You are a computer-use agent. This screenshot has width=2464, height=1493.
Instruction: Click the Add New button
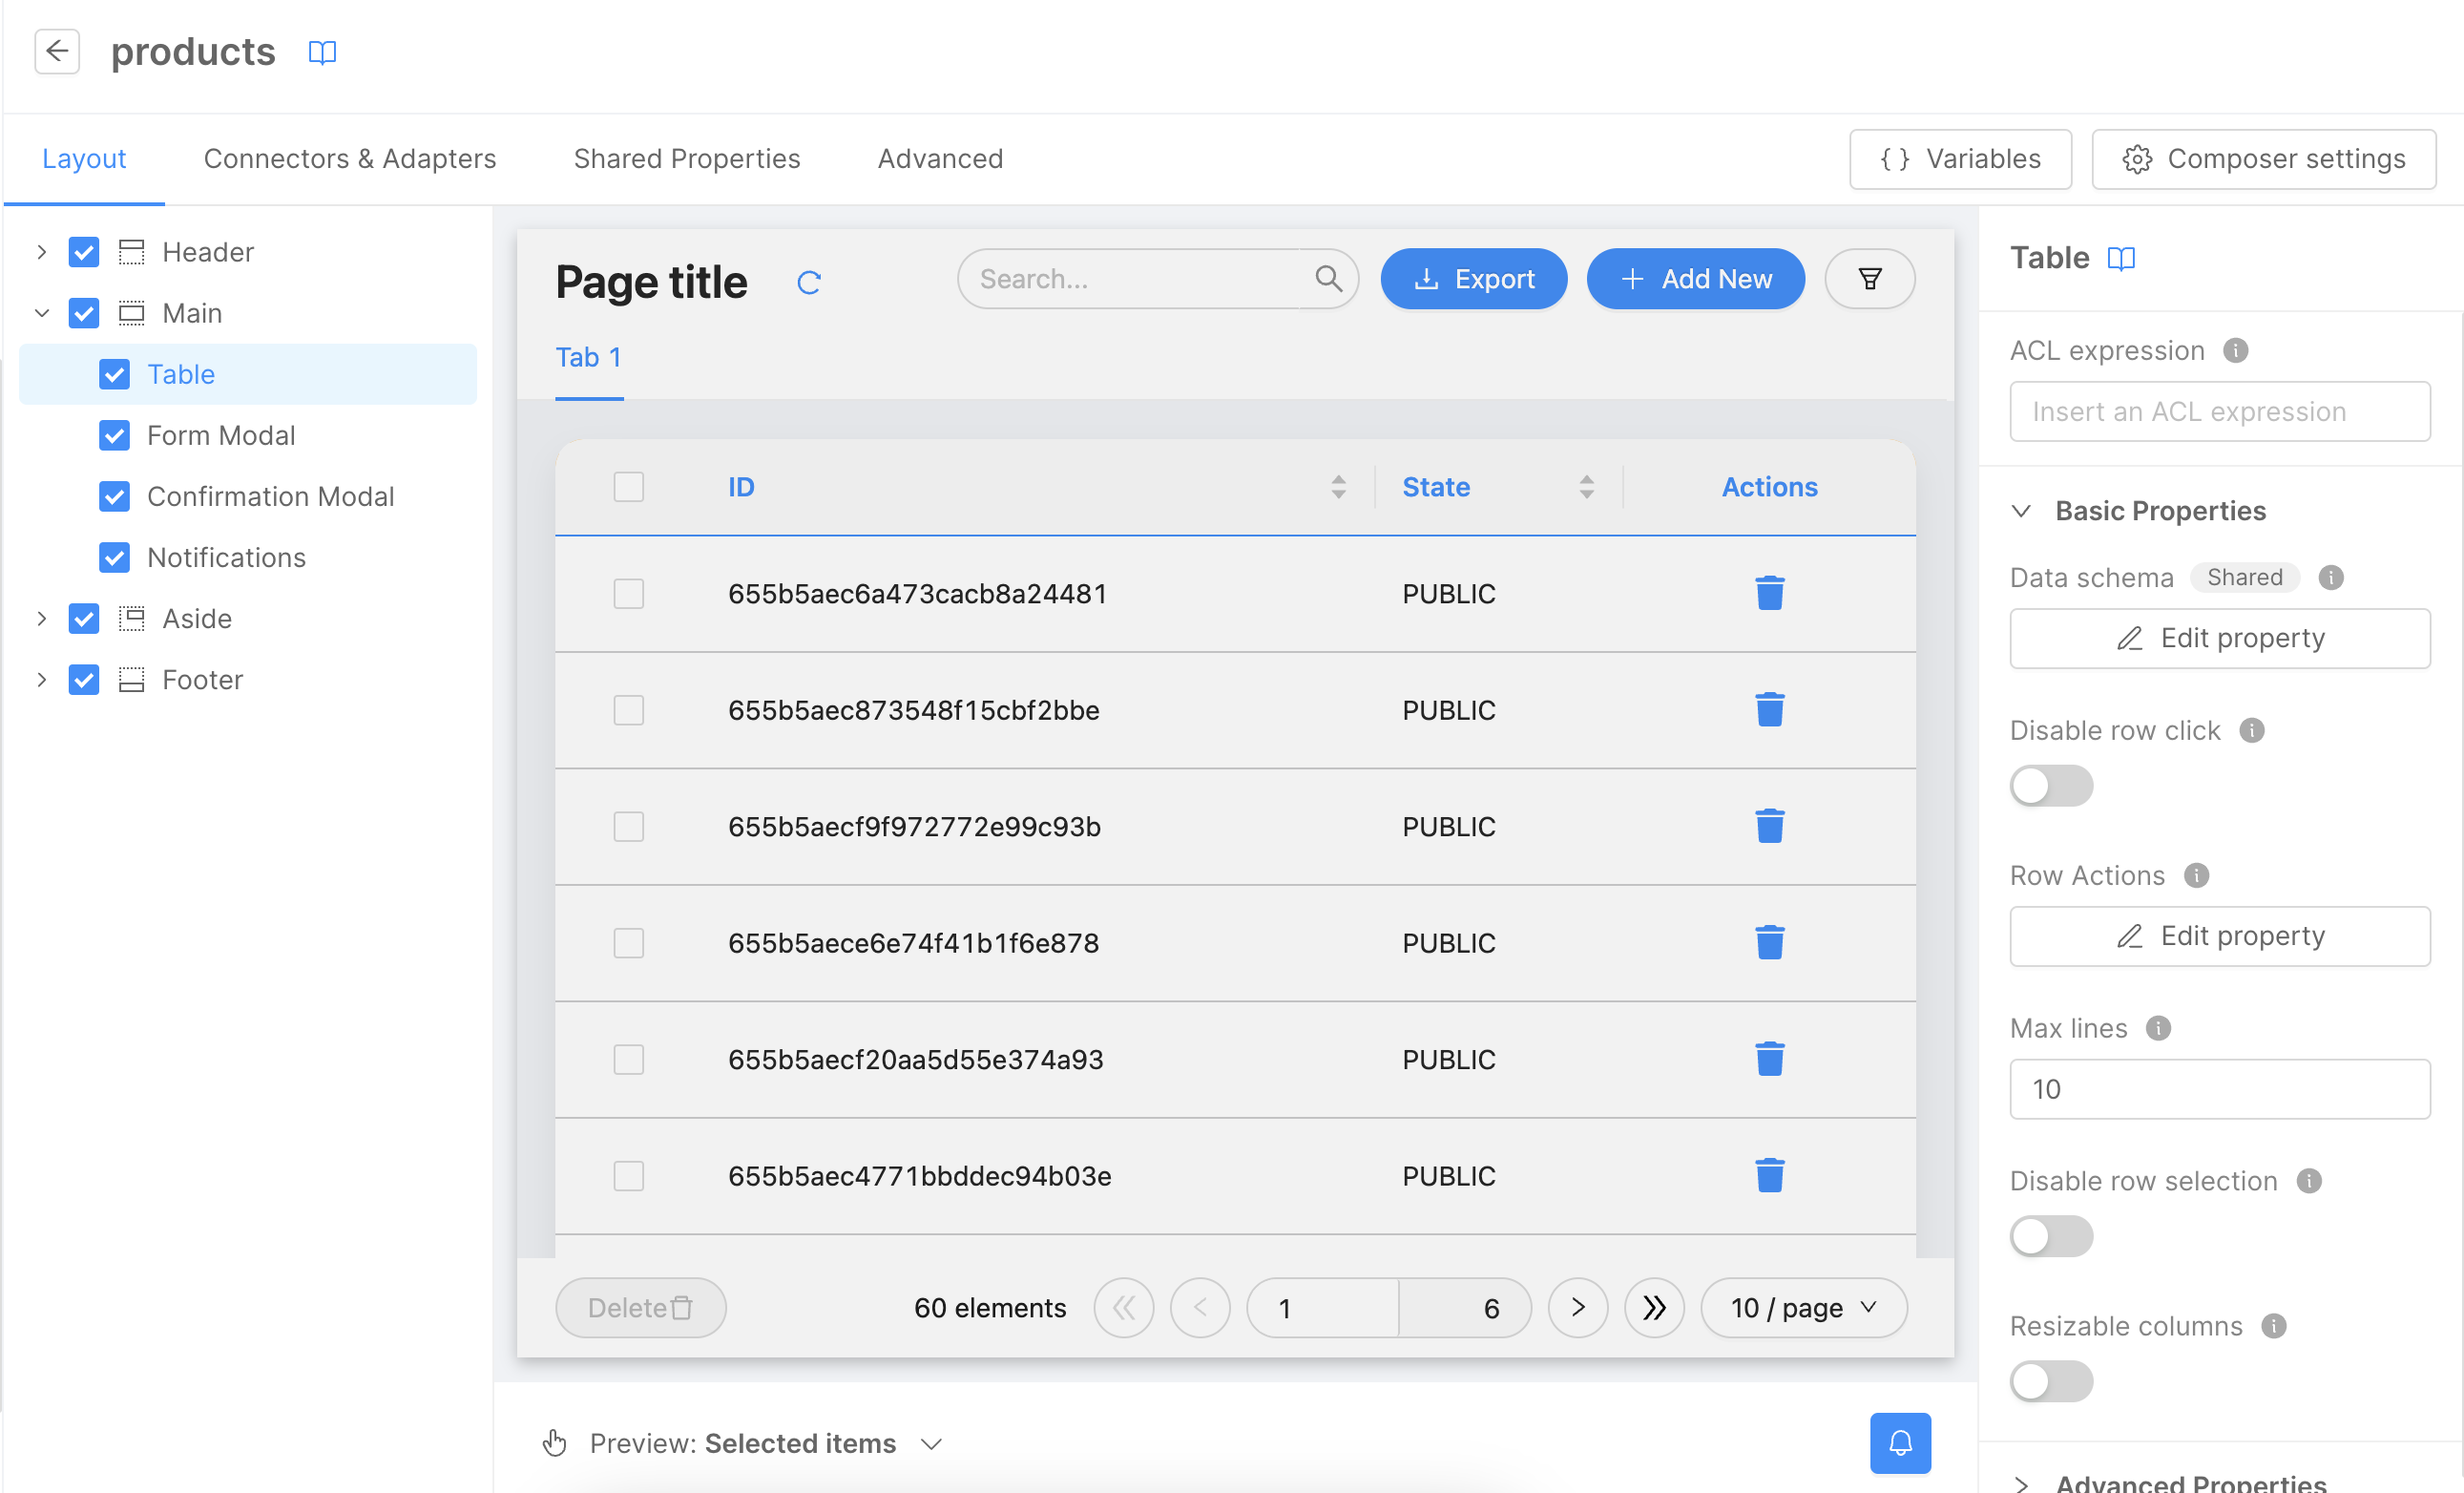click(1695, 279)
